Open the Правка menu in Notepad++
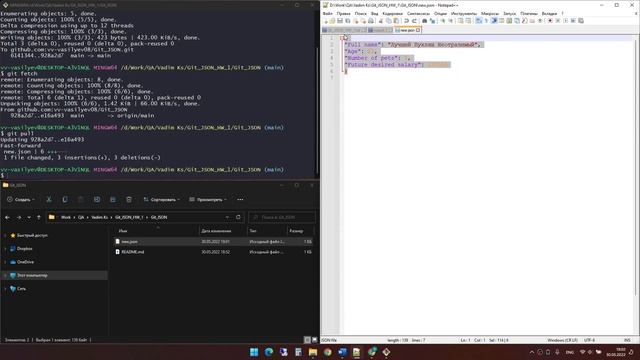This screenshot has height=360, width=640. click(x=343, y=13)
